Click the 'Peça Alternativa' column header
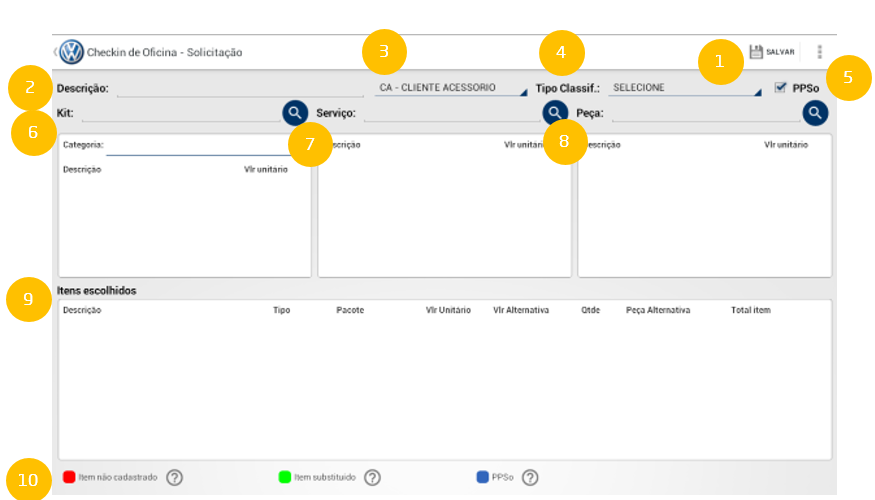The image size is (875, 500). coord(658,310)
